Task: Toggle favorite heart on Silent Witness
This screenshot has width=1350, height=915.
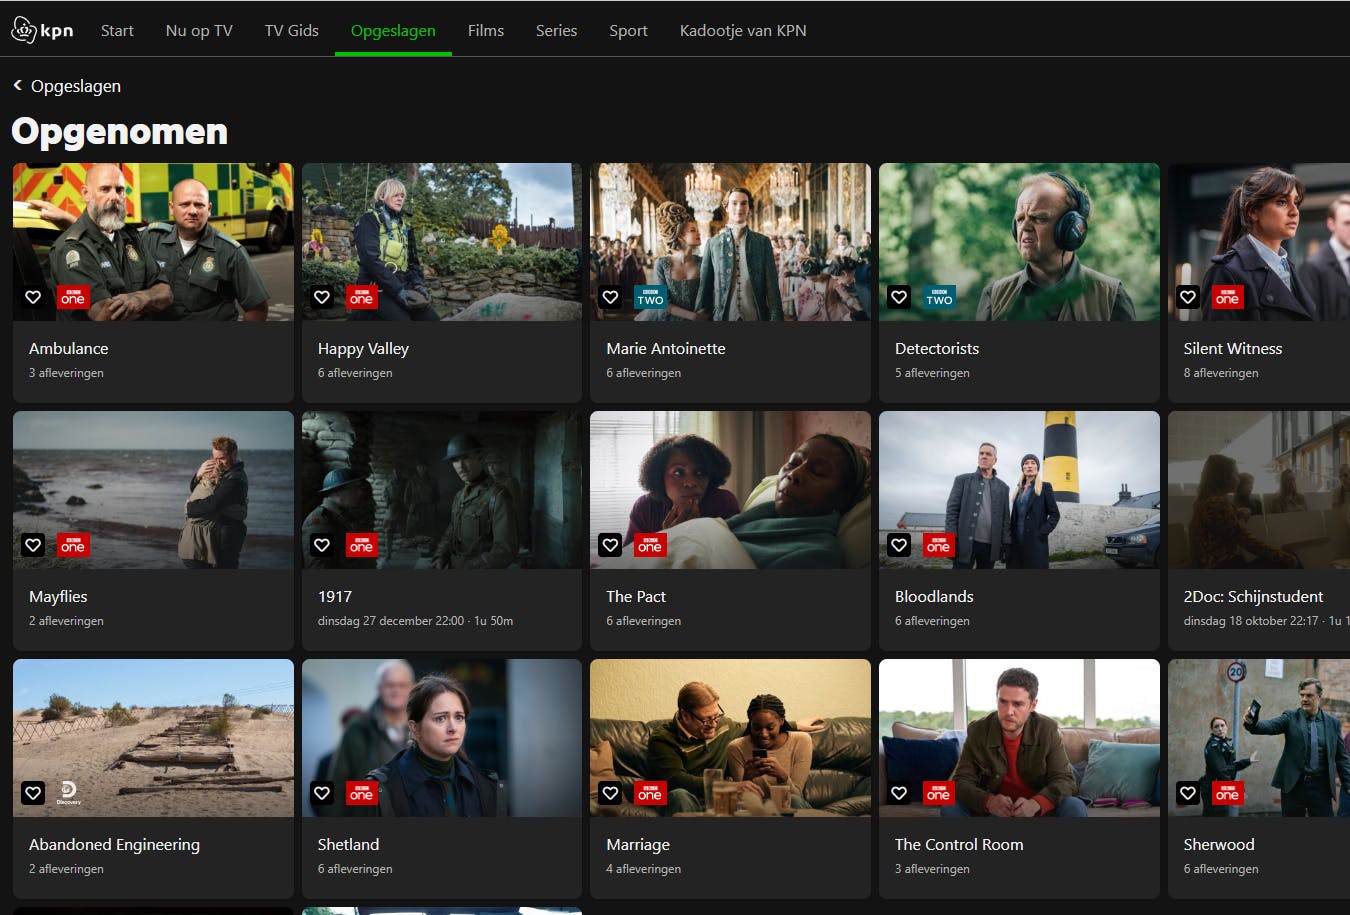Action: (1188, 297)
